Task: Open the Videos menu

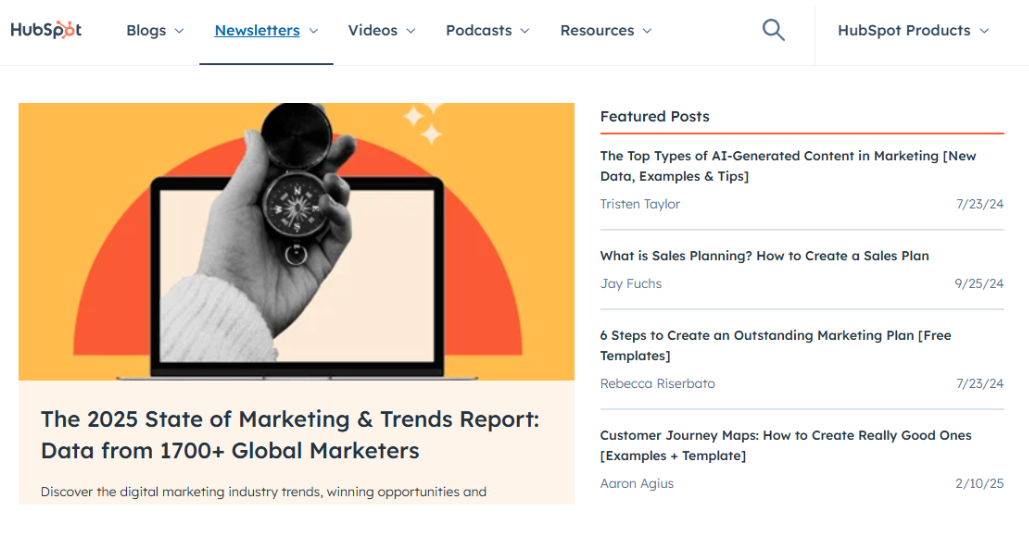Action: pyautogui.click(x=373, y=31)
